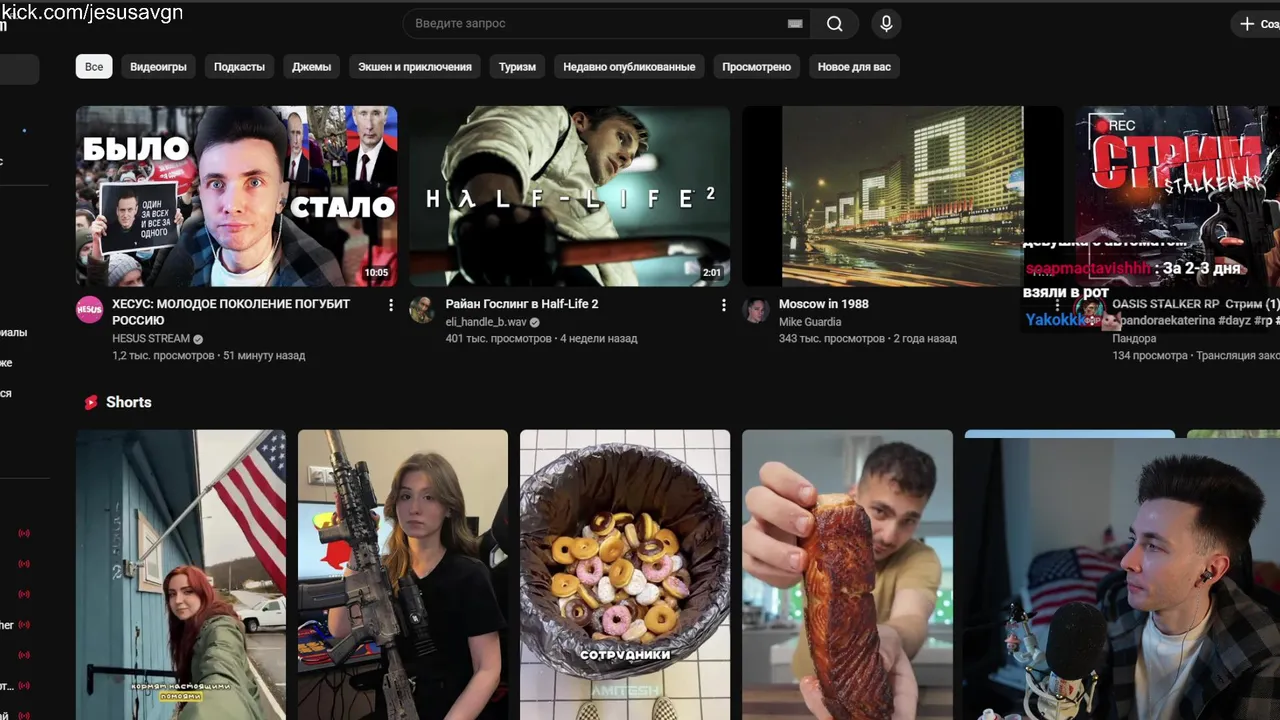This screenshot has height=720, width=1280.
Task: Open donuts Short labeled 'сотрудники'
Action: pyautogui.click(x=625, y=575)
